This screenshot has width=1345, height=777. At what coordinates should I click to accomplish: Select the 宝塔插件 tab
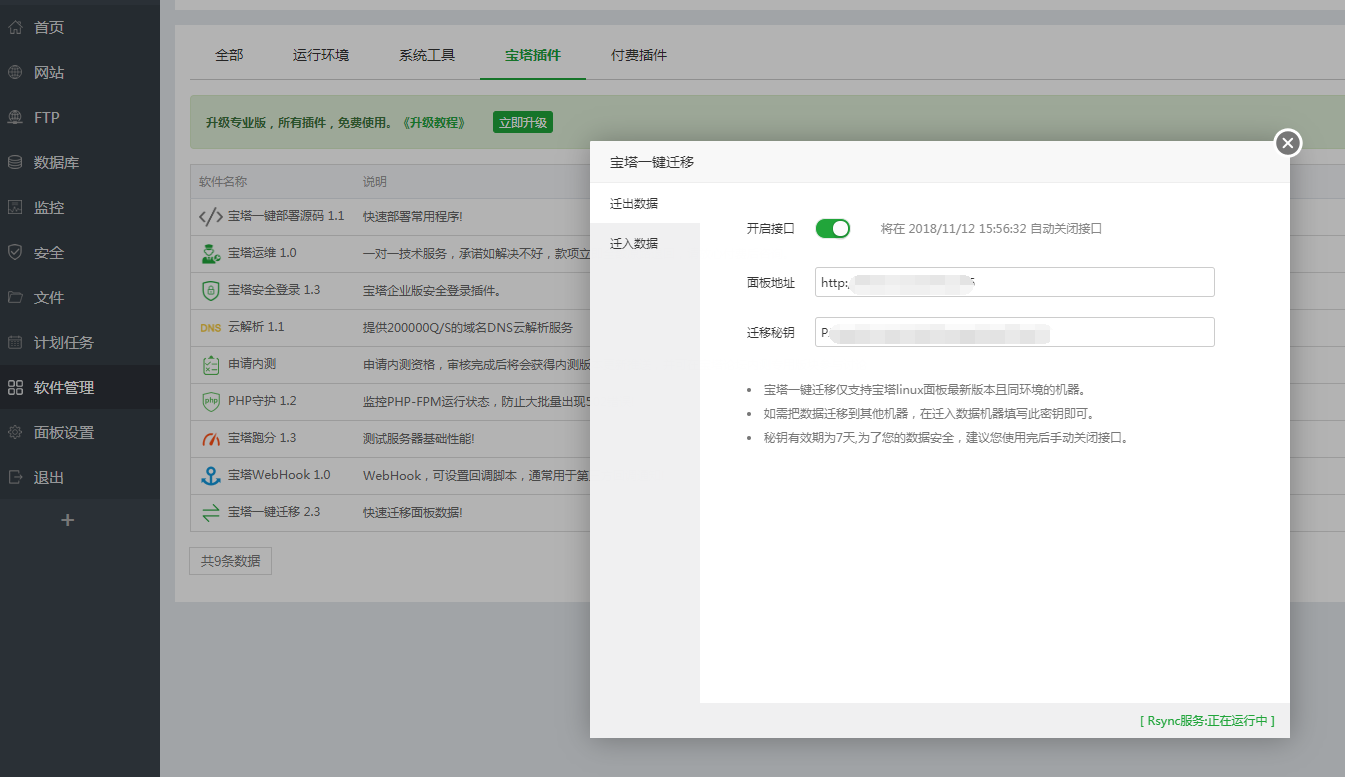coord(533,55)
